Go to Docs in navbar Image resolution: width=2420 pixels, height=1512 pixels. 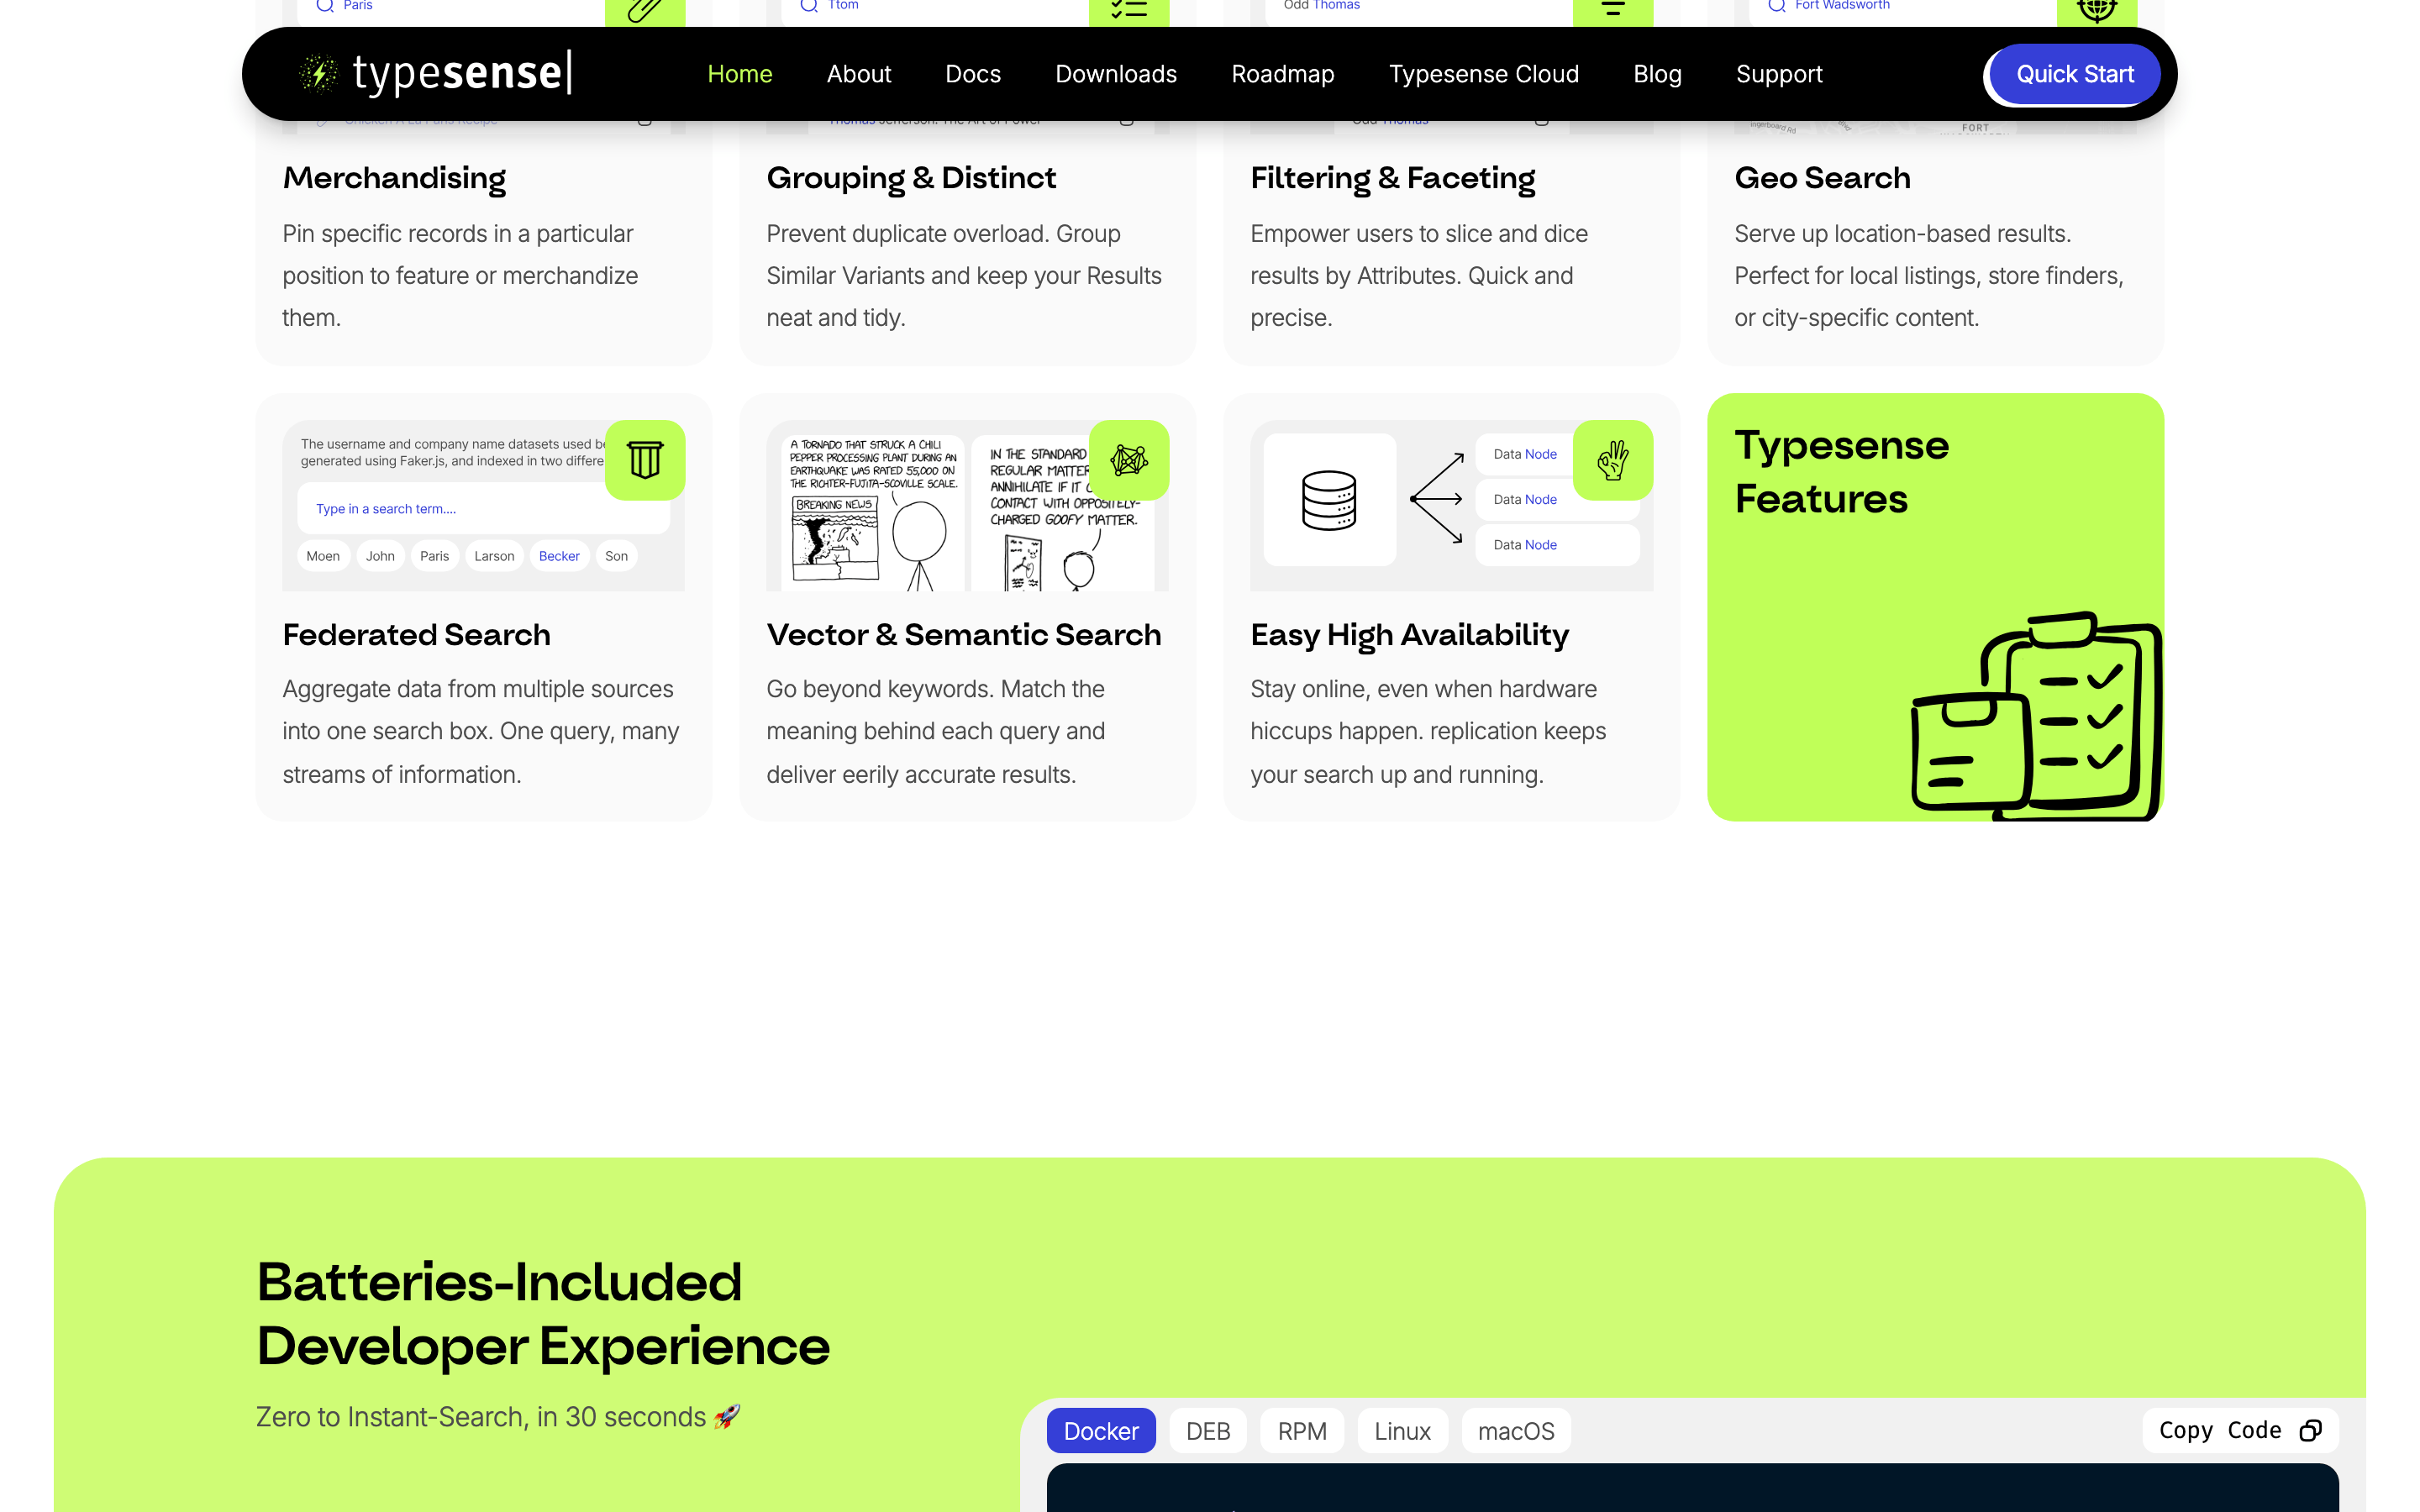coord(973,74)
